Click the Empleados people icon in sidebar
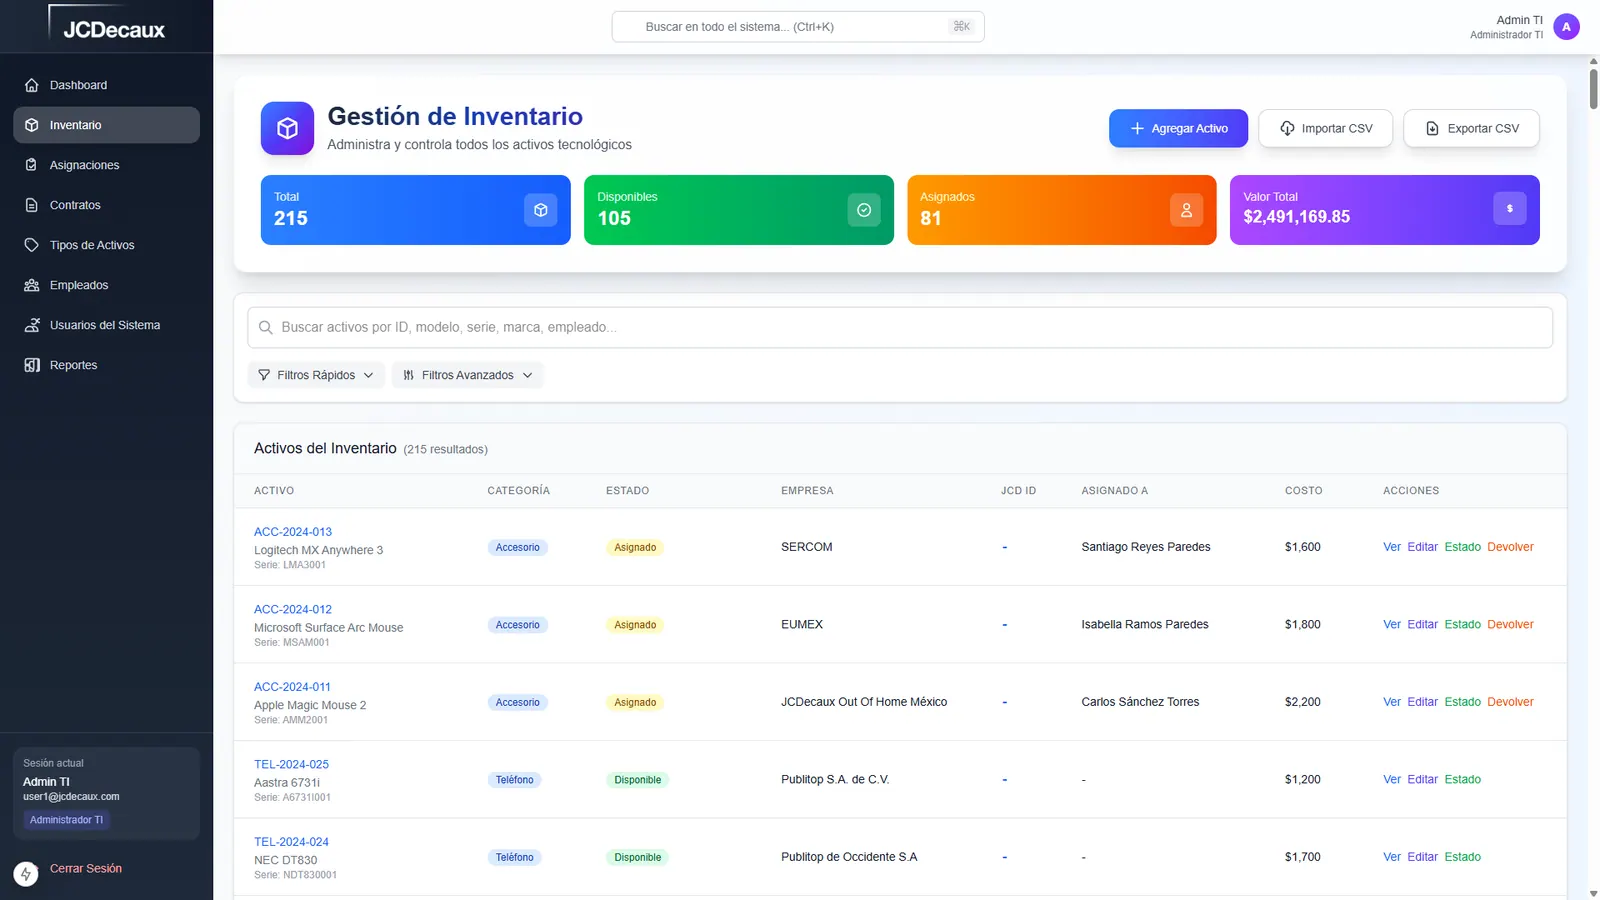1600x900 pixels. click(31, 285)
